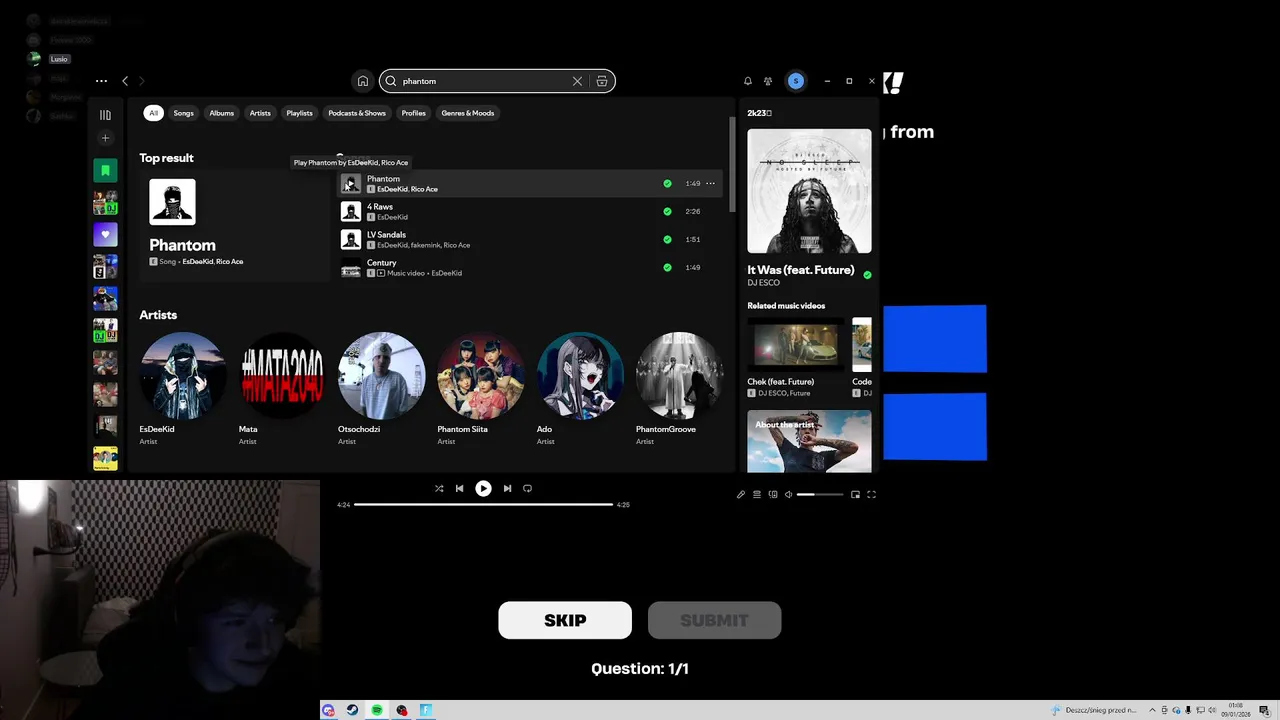The width and height of the screenshot is (1280, 720).
Task: Toggle saved checkmark on 4 Raws row
Action: point(667,212)
